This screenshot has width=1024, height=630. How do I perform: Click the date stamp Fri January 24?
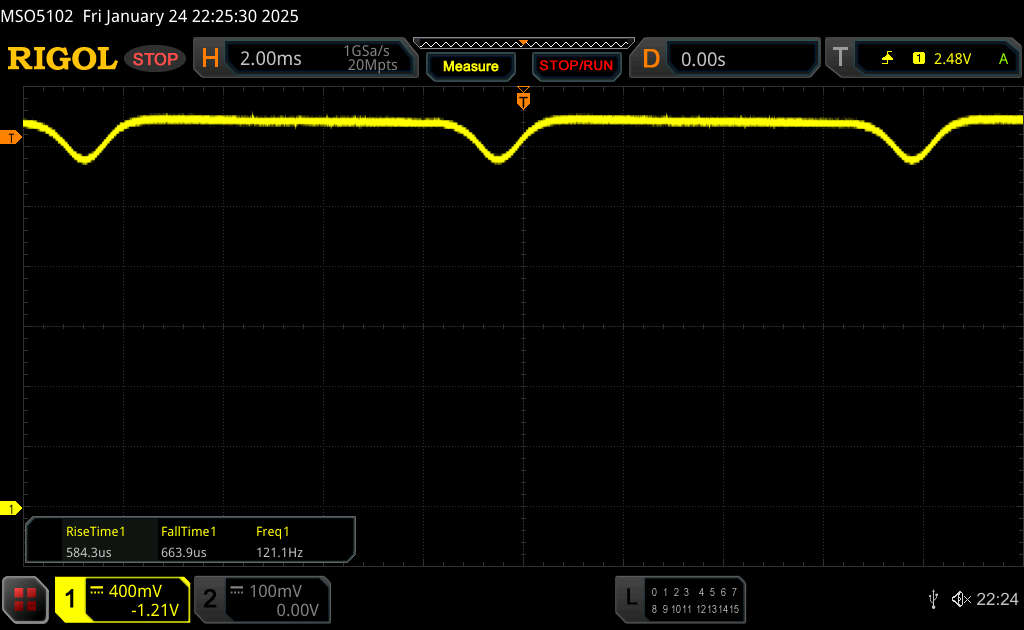click(x=135, y=16)
